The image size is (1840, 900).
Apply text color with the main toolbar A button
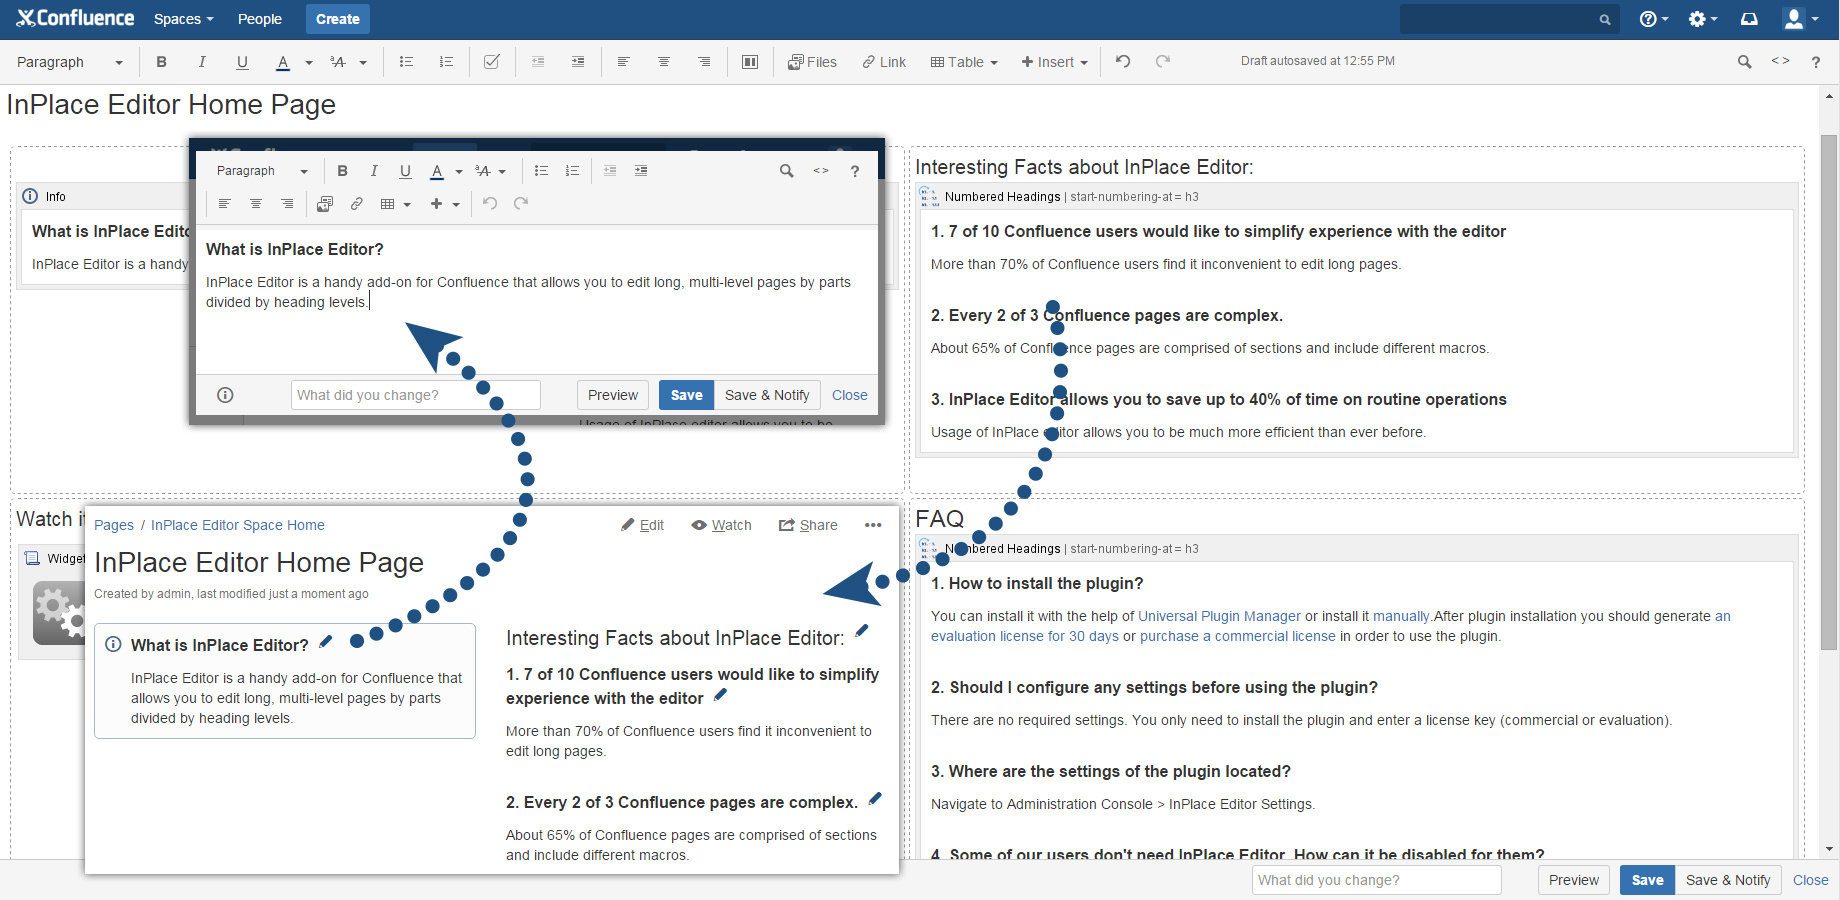pyautogui.click(x=283, y=62)
